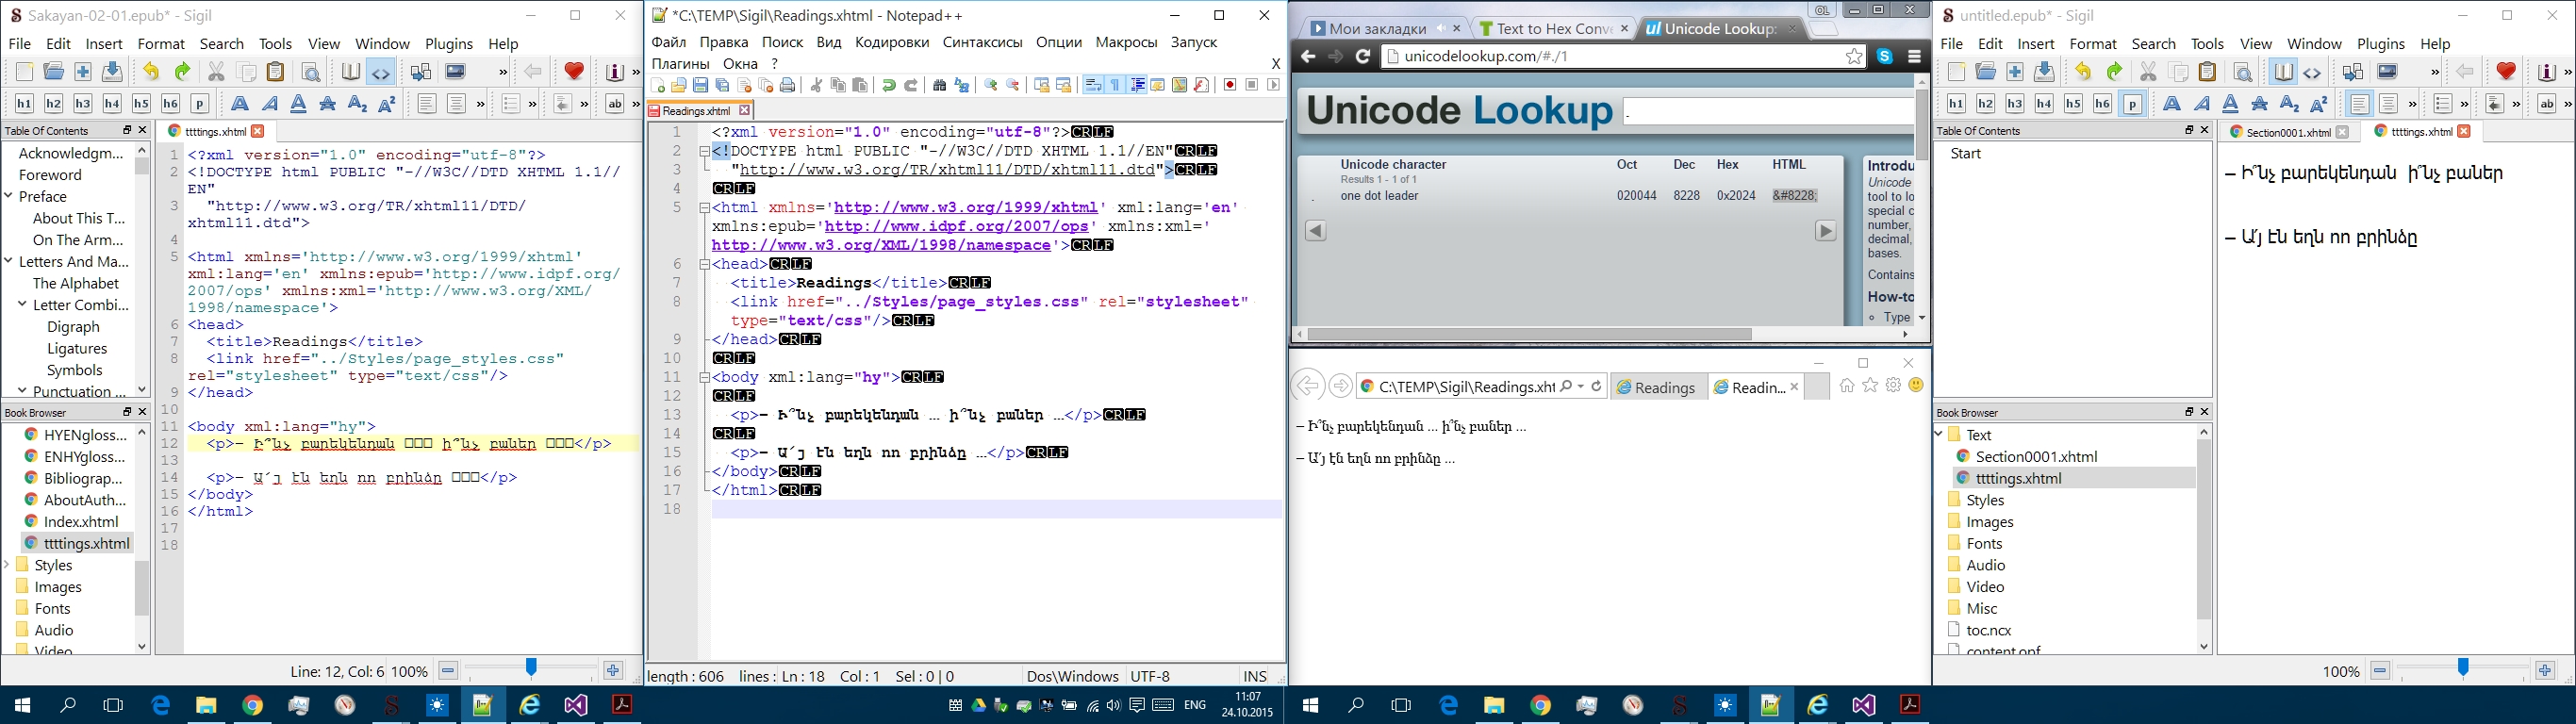Open the w3.org/1999/xhtml link in Notepad++

click(965, 208)
